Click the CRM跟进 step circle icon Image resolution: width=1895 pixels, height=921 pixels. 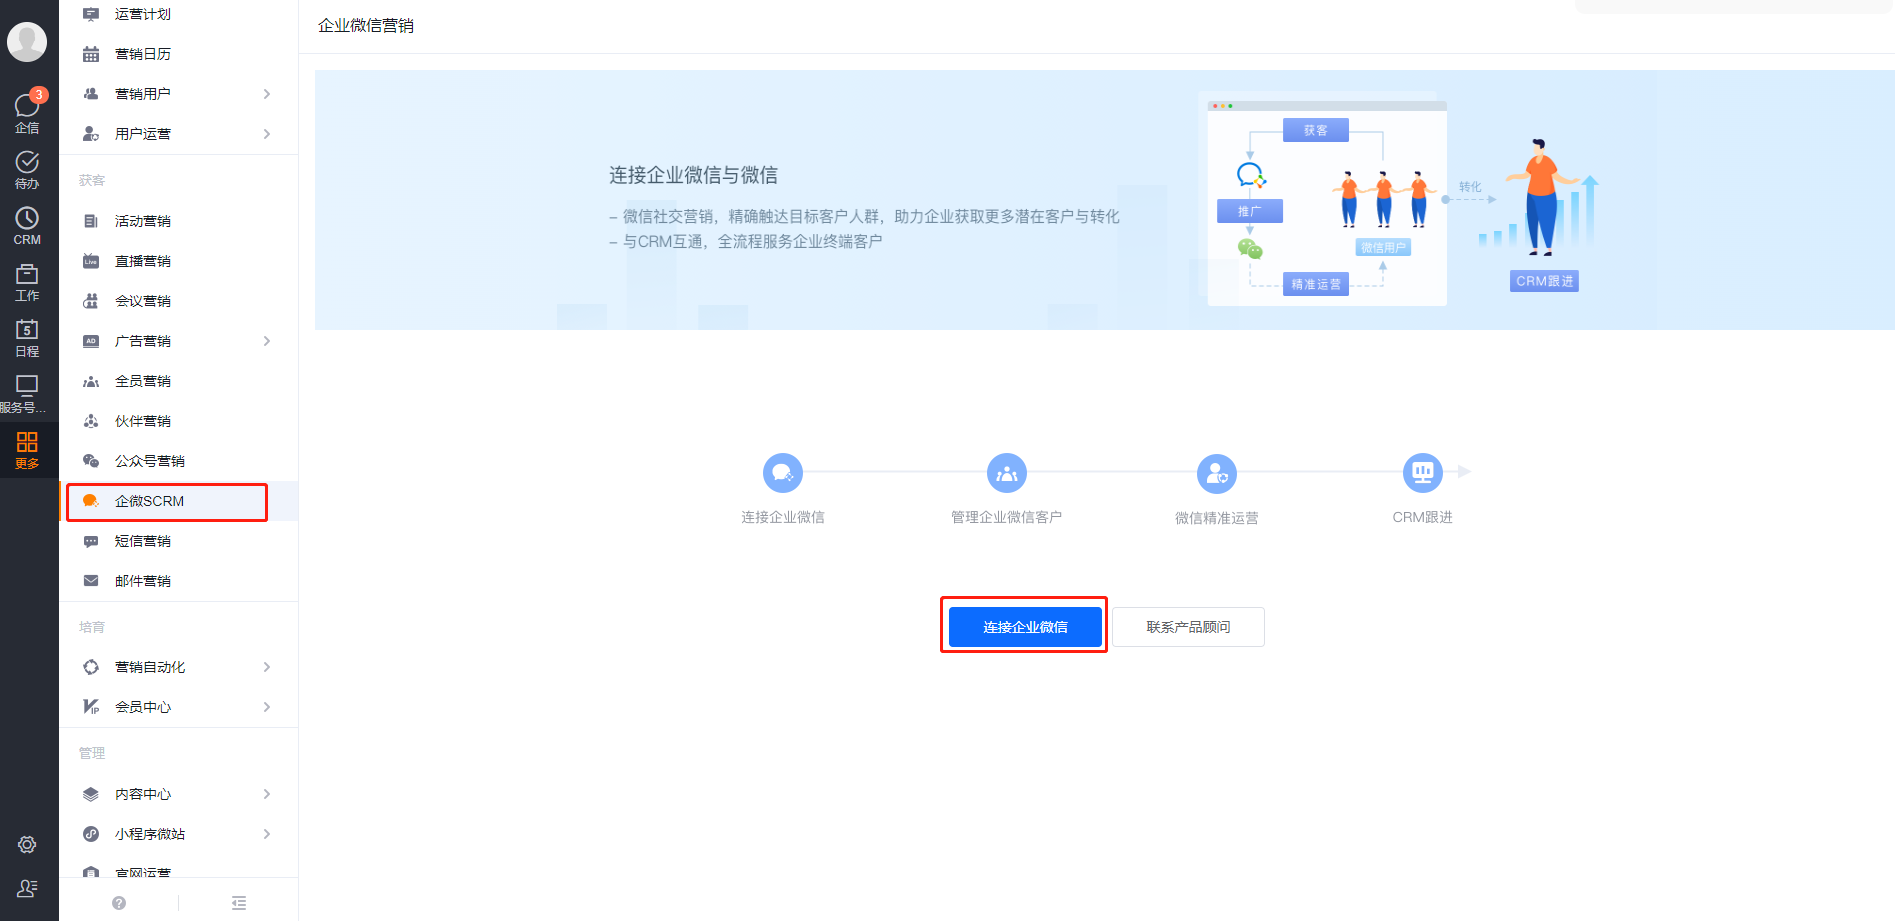(1423, 473)
